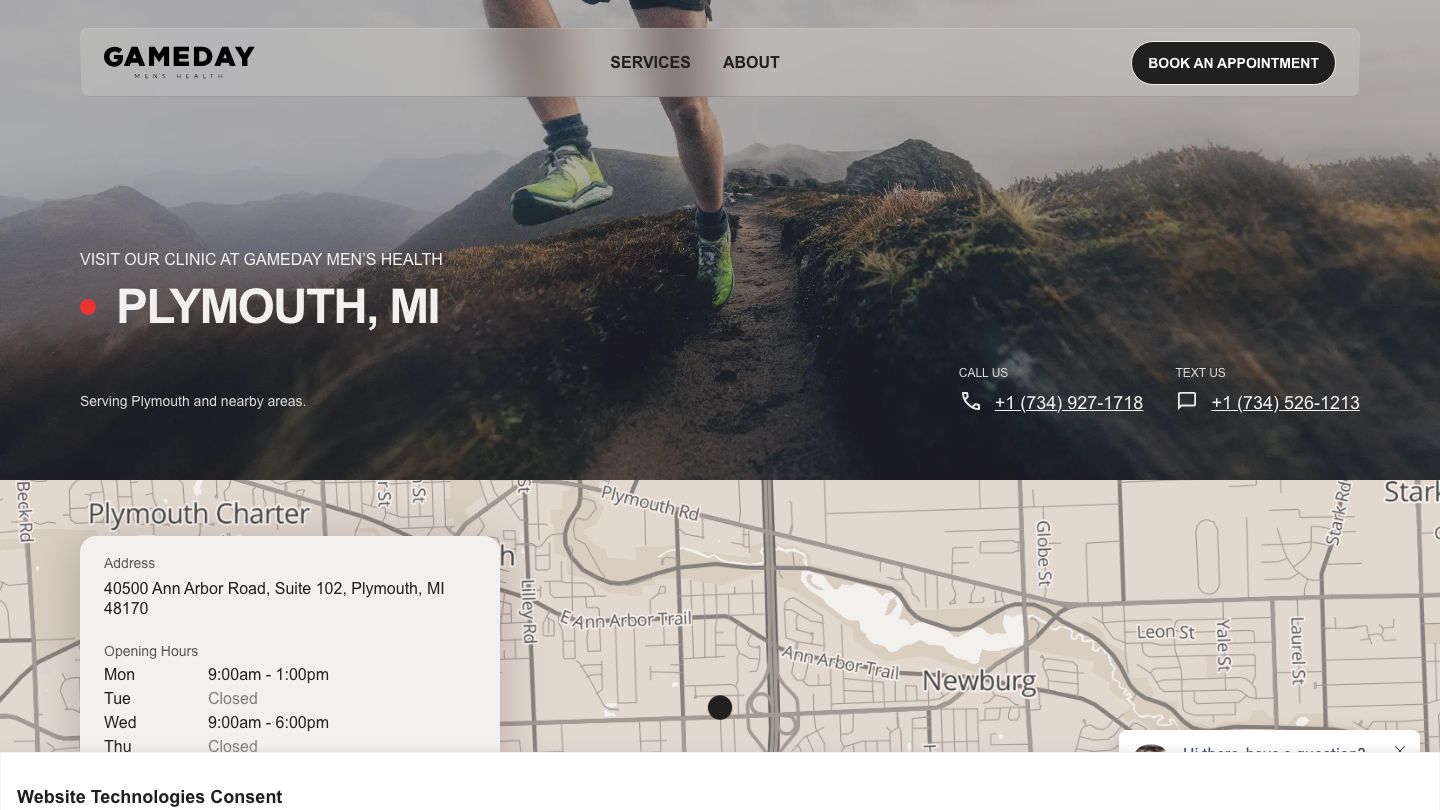The width and height of the screenshot is (1440, 810).
Task: Open the Services menu
Action: coord(650,62)
